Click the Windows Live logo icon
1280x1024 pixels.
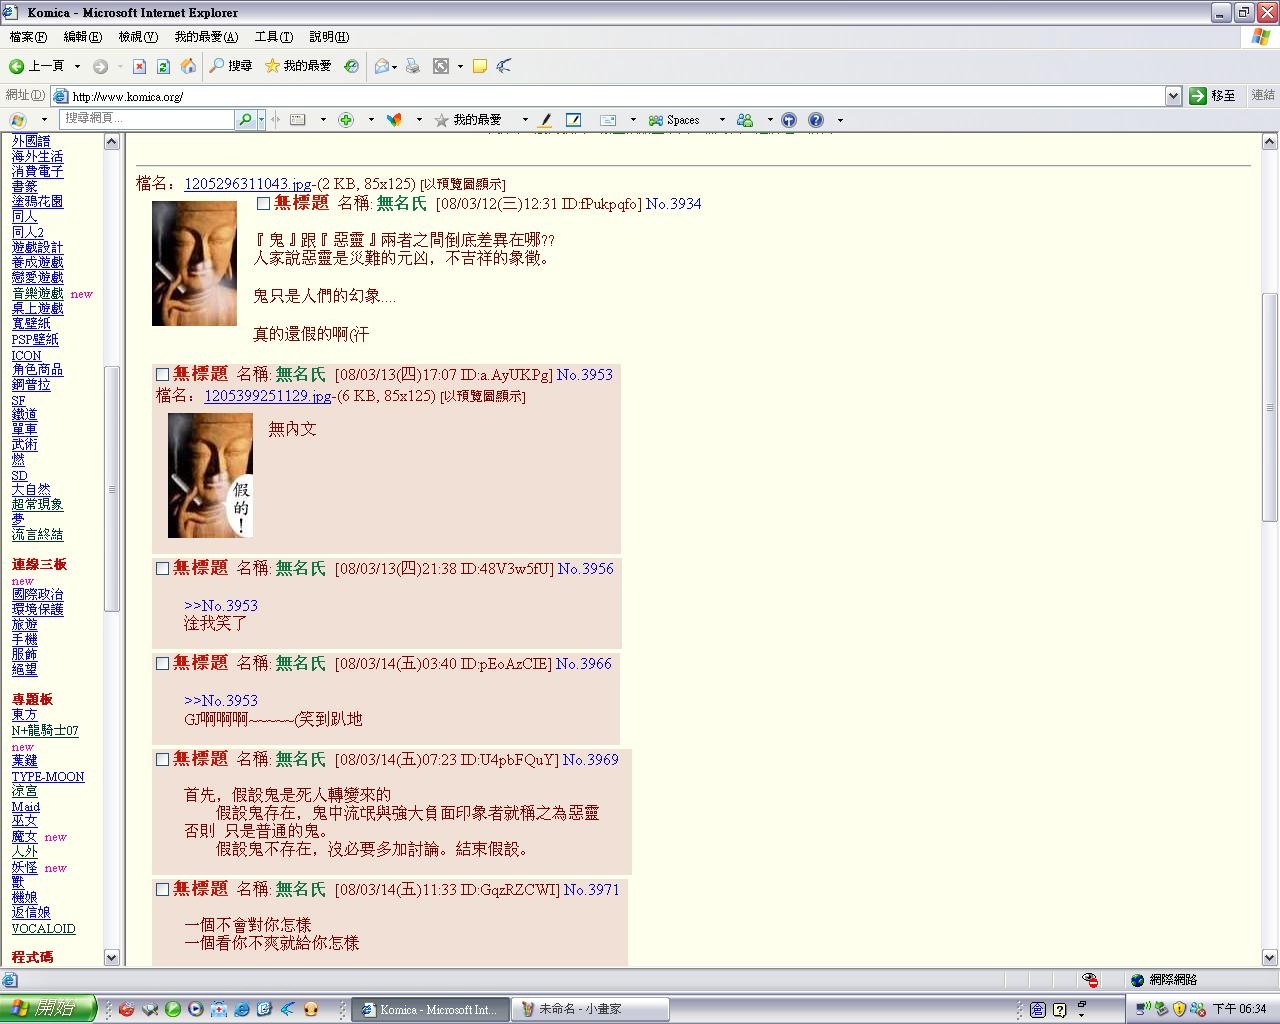point(18,120)
